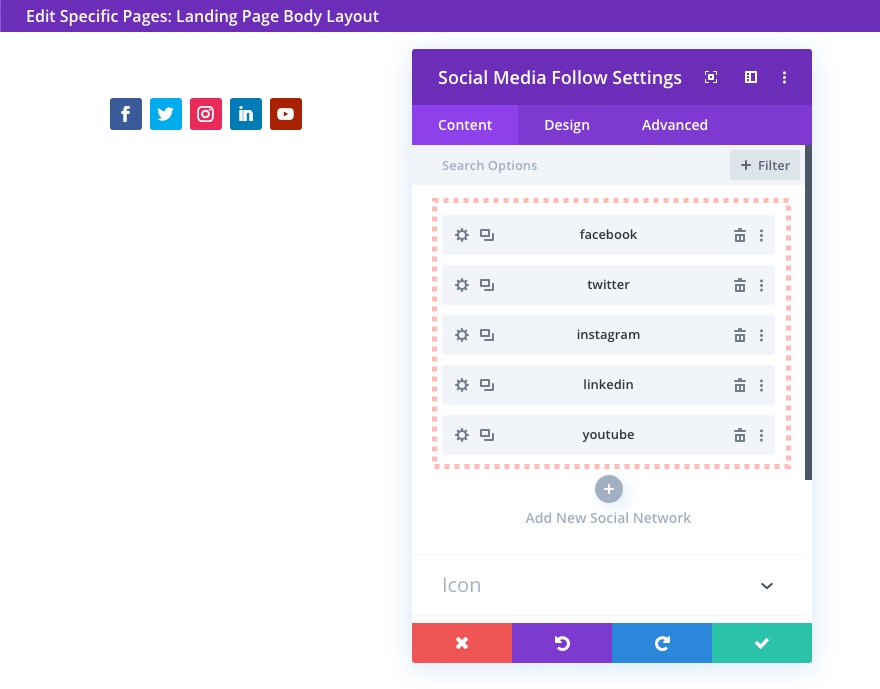Click the Facebook icon in preview
Viewport: 880px width, 689px height.
126,114
